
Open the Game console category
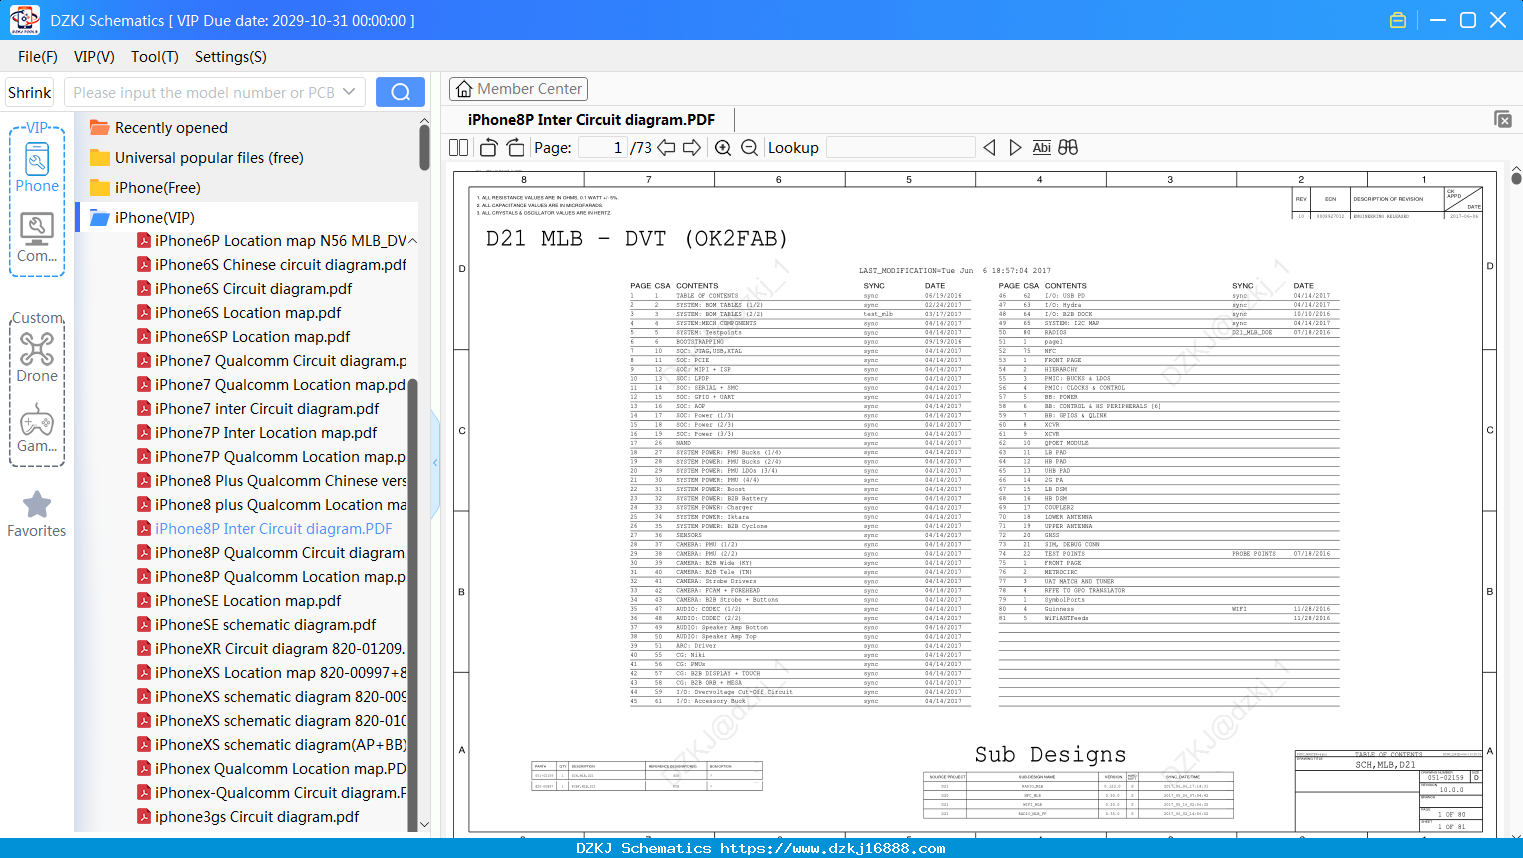click(37, 428)
